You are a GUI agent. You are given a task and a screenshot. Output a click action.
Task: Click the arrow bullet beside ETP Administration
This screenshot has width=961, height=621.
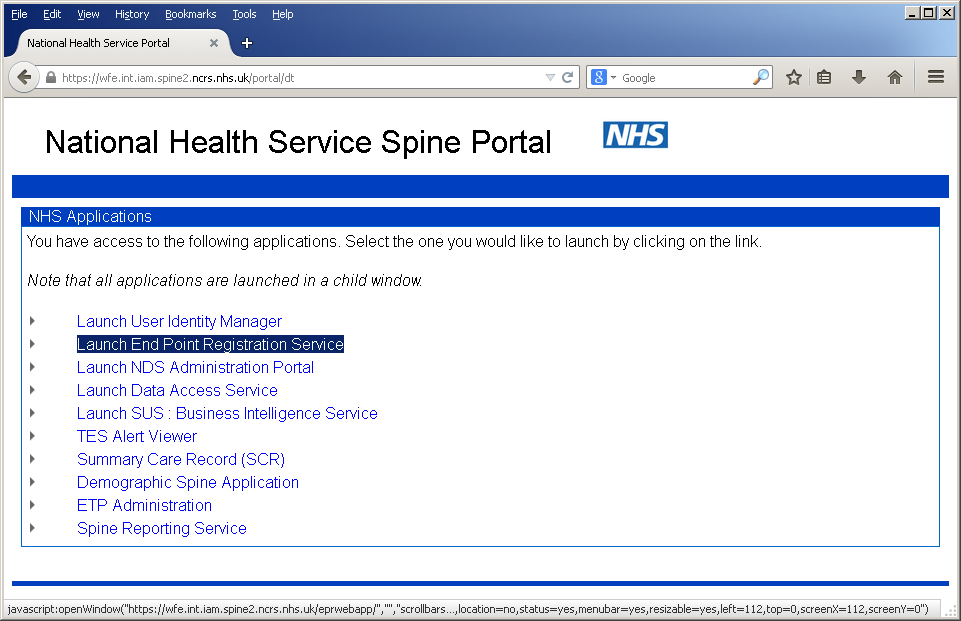32,505
